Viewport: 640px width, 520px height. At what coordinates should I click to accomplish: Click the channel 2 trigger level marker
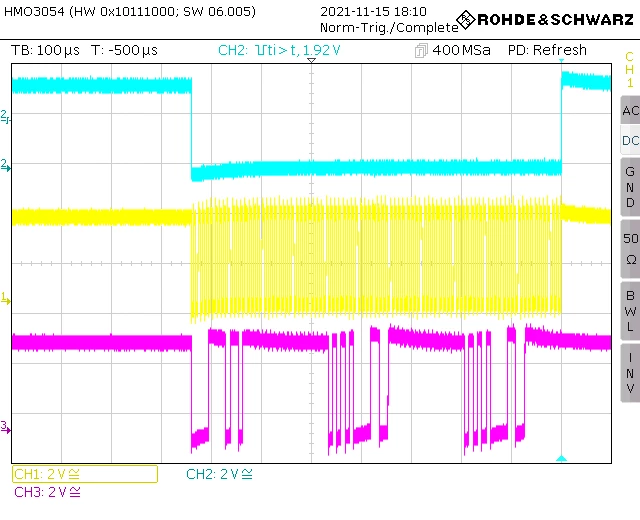tap(5, 116)
